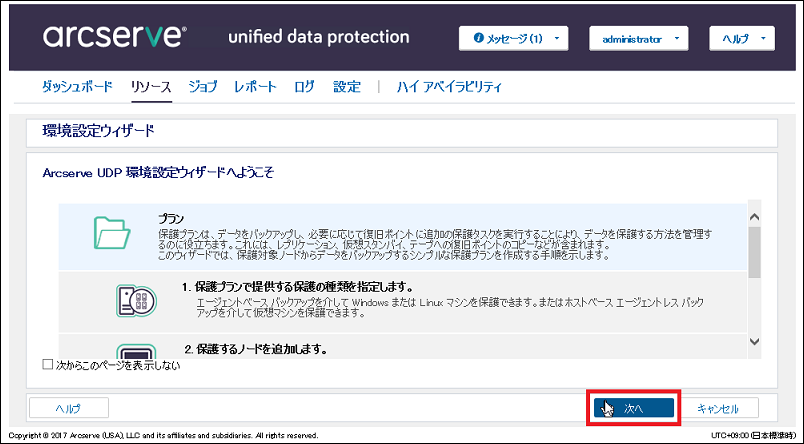The height and width of the screenshot is (444, 804).
Task: Select the リソース tab
Action: tap(151, 87)
